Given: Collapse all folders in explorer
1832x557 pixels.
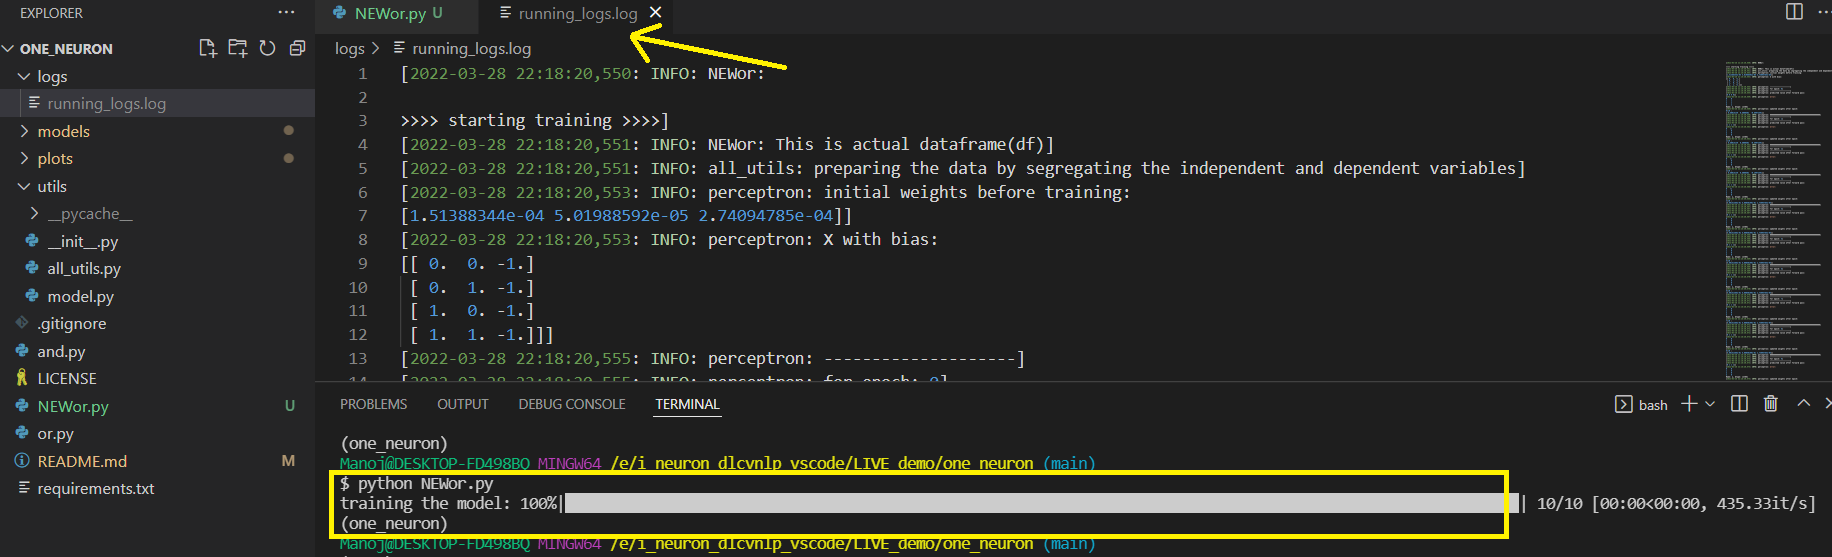Looking at the screenshot, I should 297,48.
